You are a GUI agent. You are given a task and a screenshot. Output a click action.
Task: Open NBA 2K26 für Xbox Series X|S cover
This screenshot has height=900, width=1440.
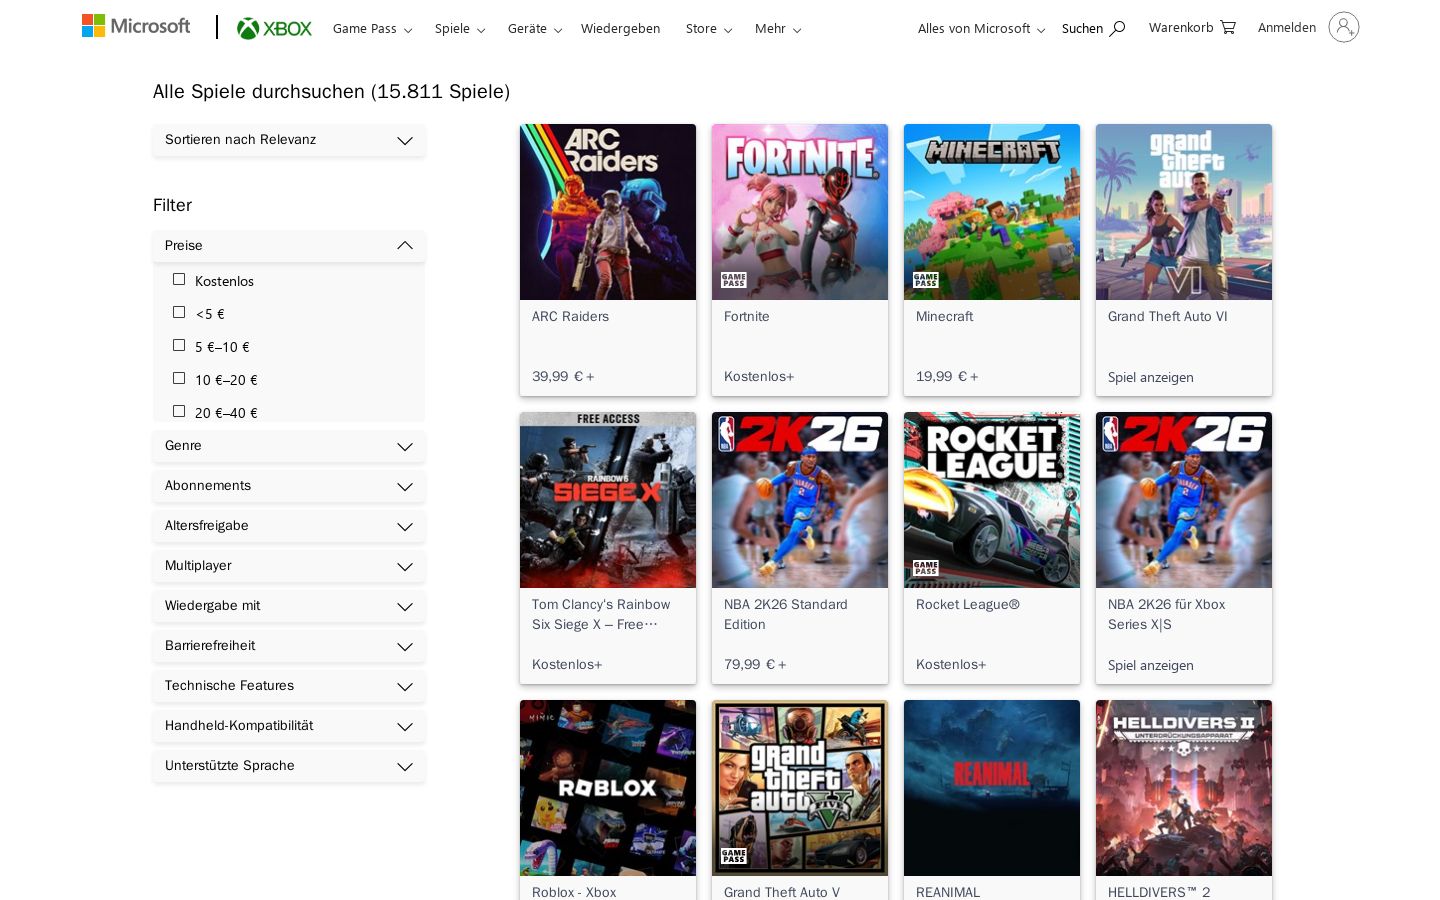click(1184, 500)
